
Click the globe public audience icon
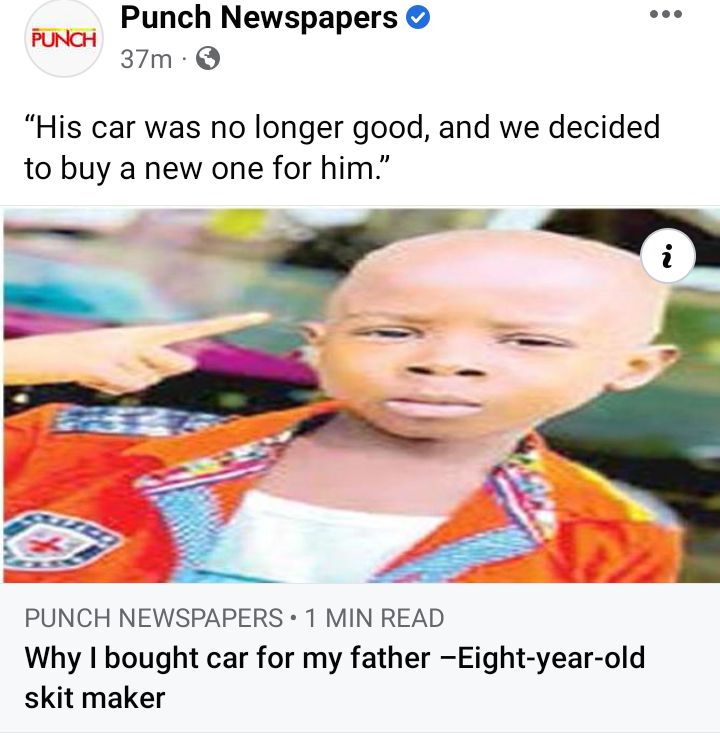(x=208, y=59)
